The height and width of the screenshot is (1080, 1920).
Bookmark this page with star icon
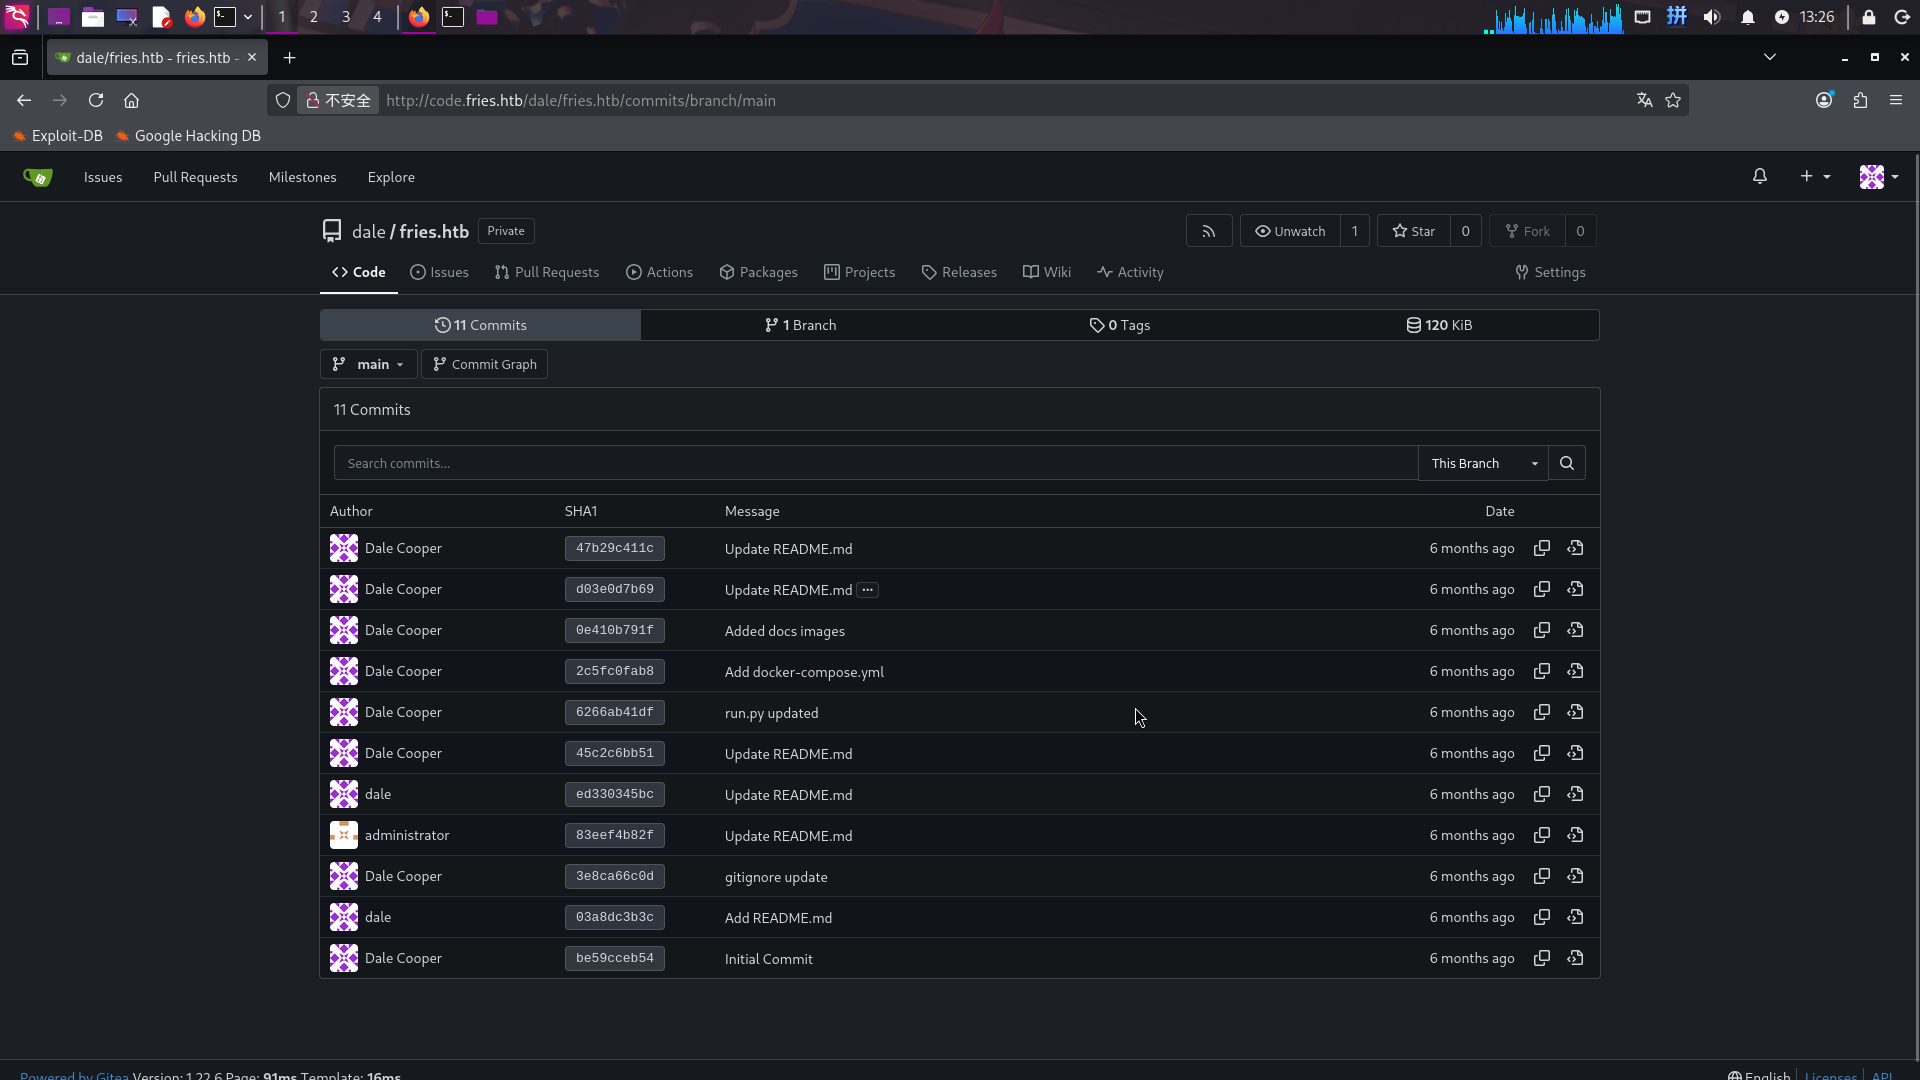coord(1673,100)
